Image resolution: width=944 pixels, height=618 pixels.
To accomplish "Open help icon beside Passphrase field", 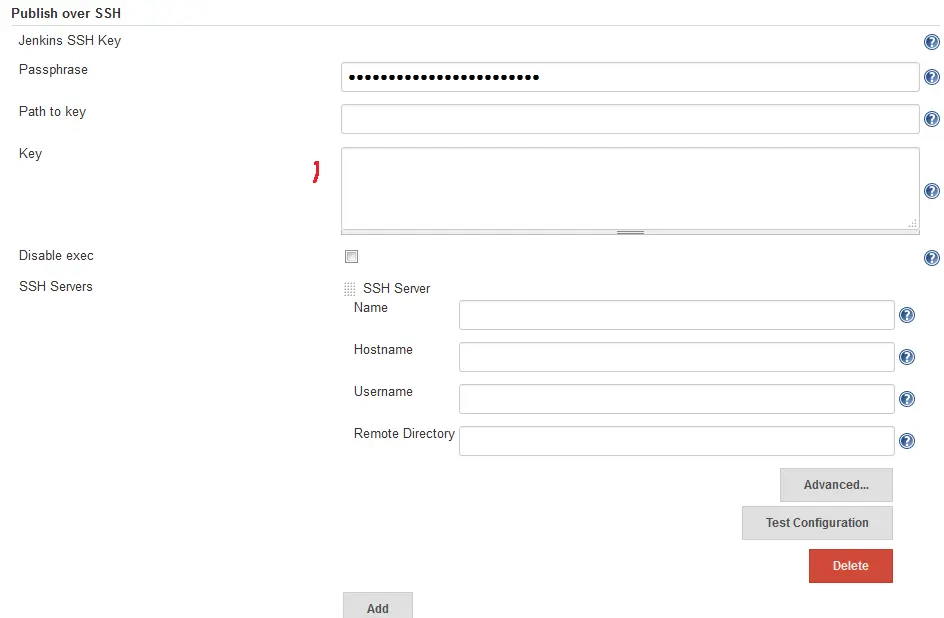I will pyautogui.click(x=931, y=77).
